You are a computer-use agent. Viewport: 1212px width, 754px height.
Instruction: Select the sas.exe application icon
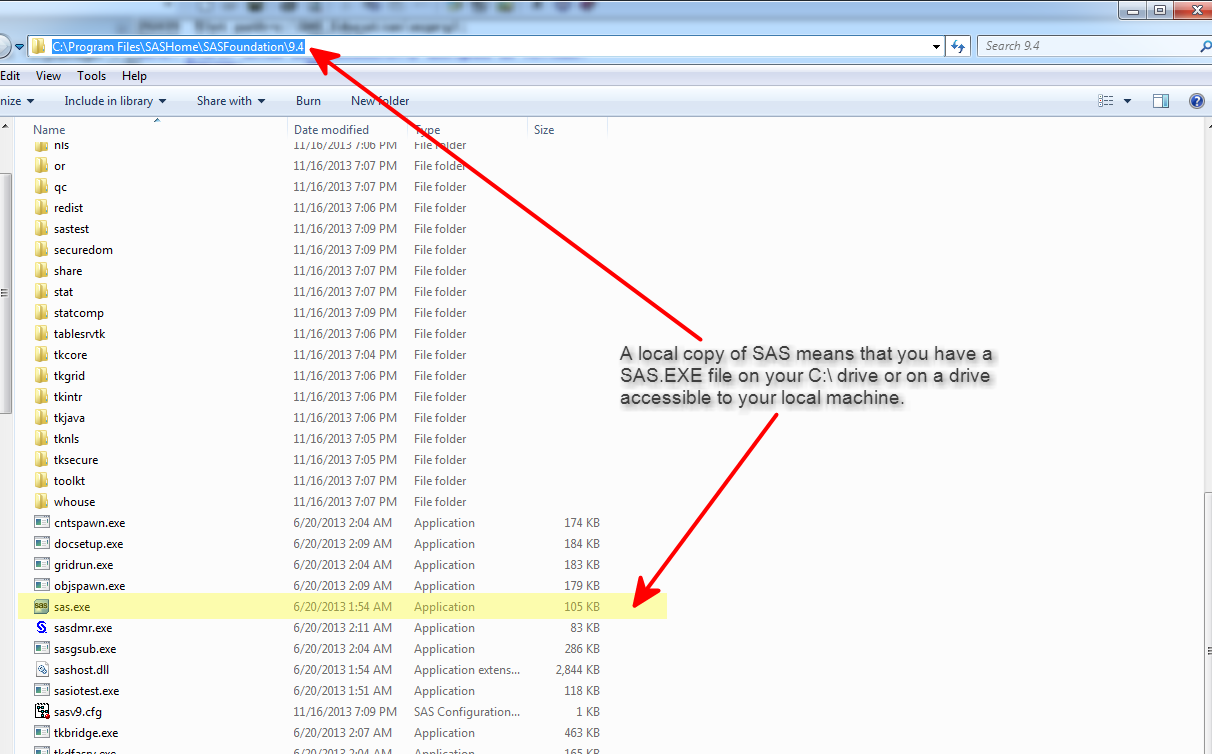pyautogui.click(x=41, y=606)
